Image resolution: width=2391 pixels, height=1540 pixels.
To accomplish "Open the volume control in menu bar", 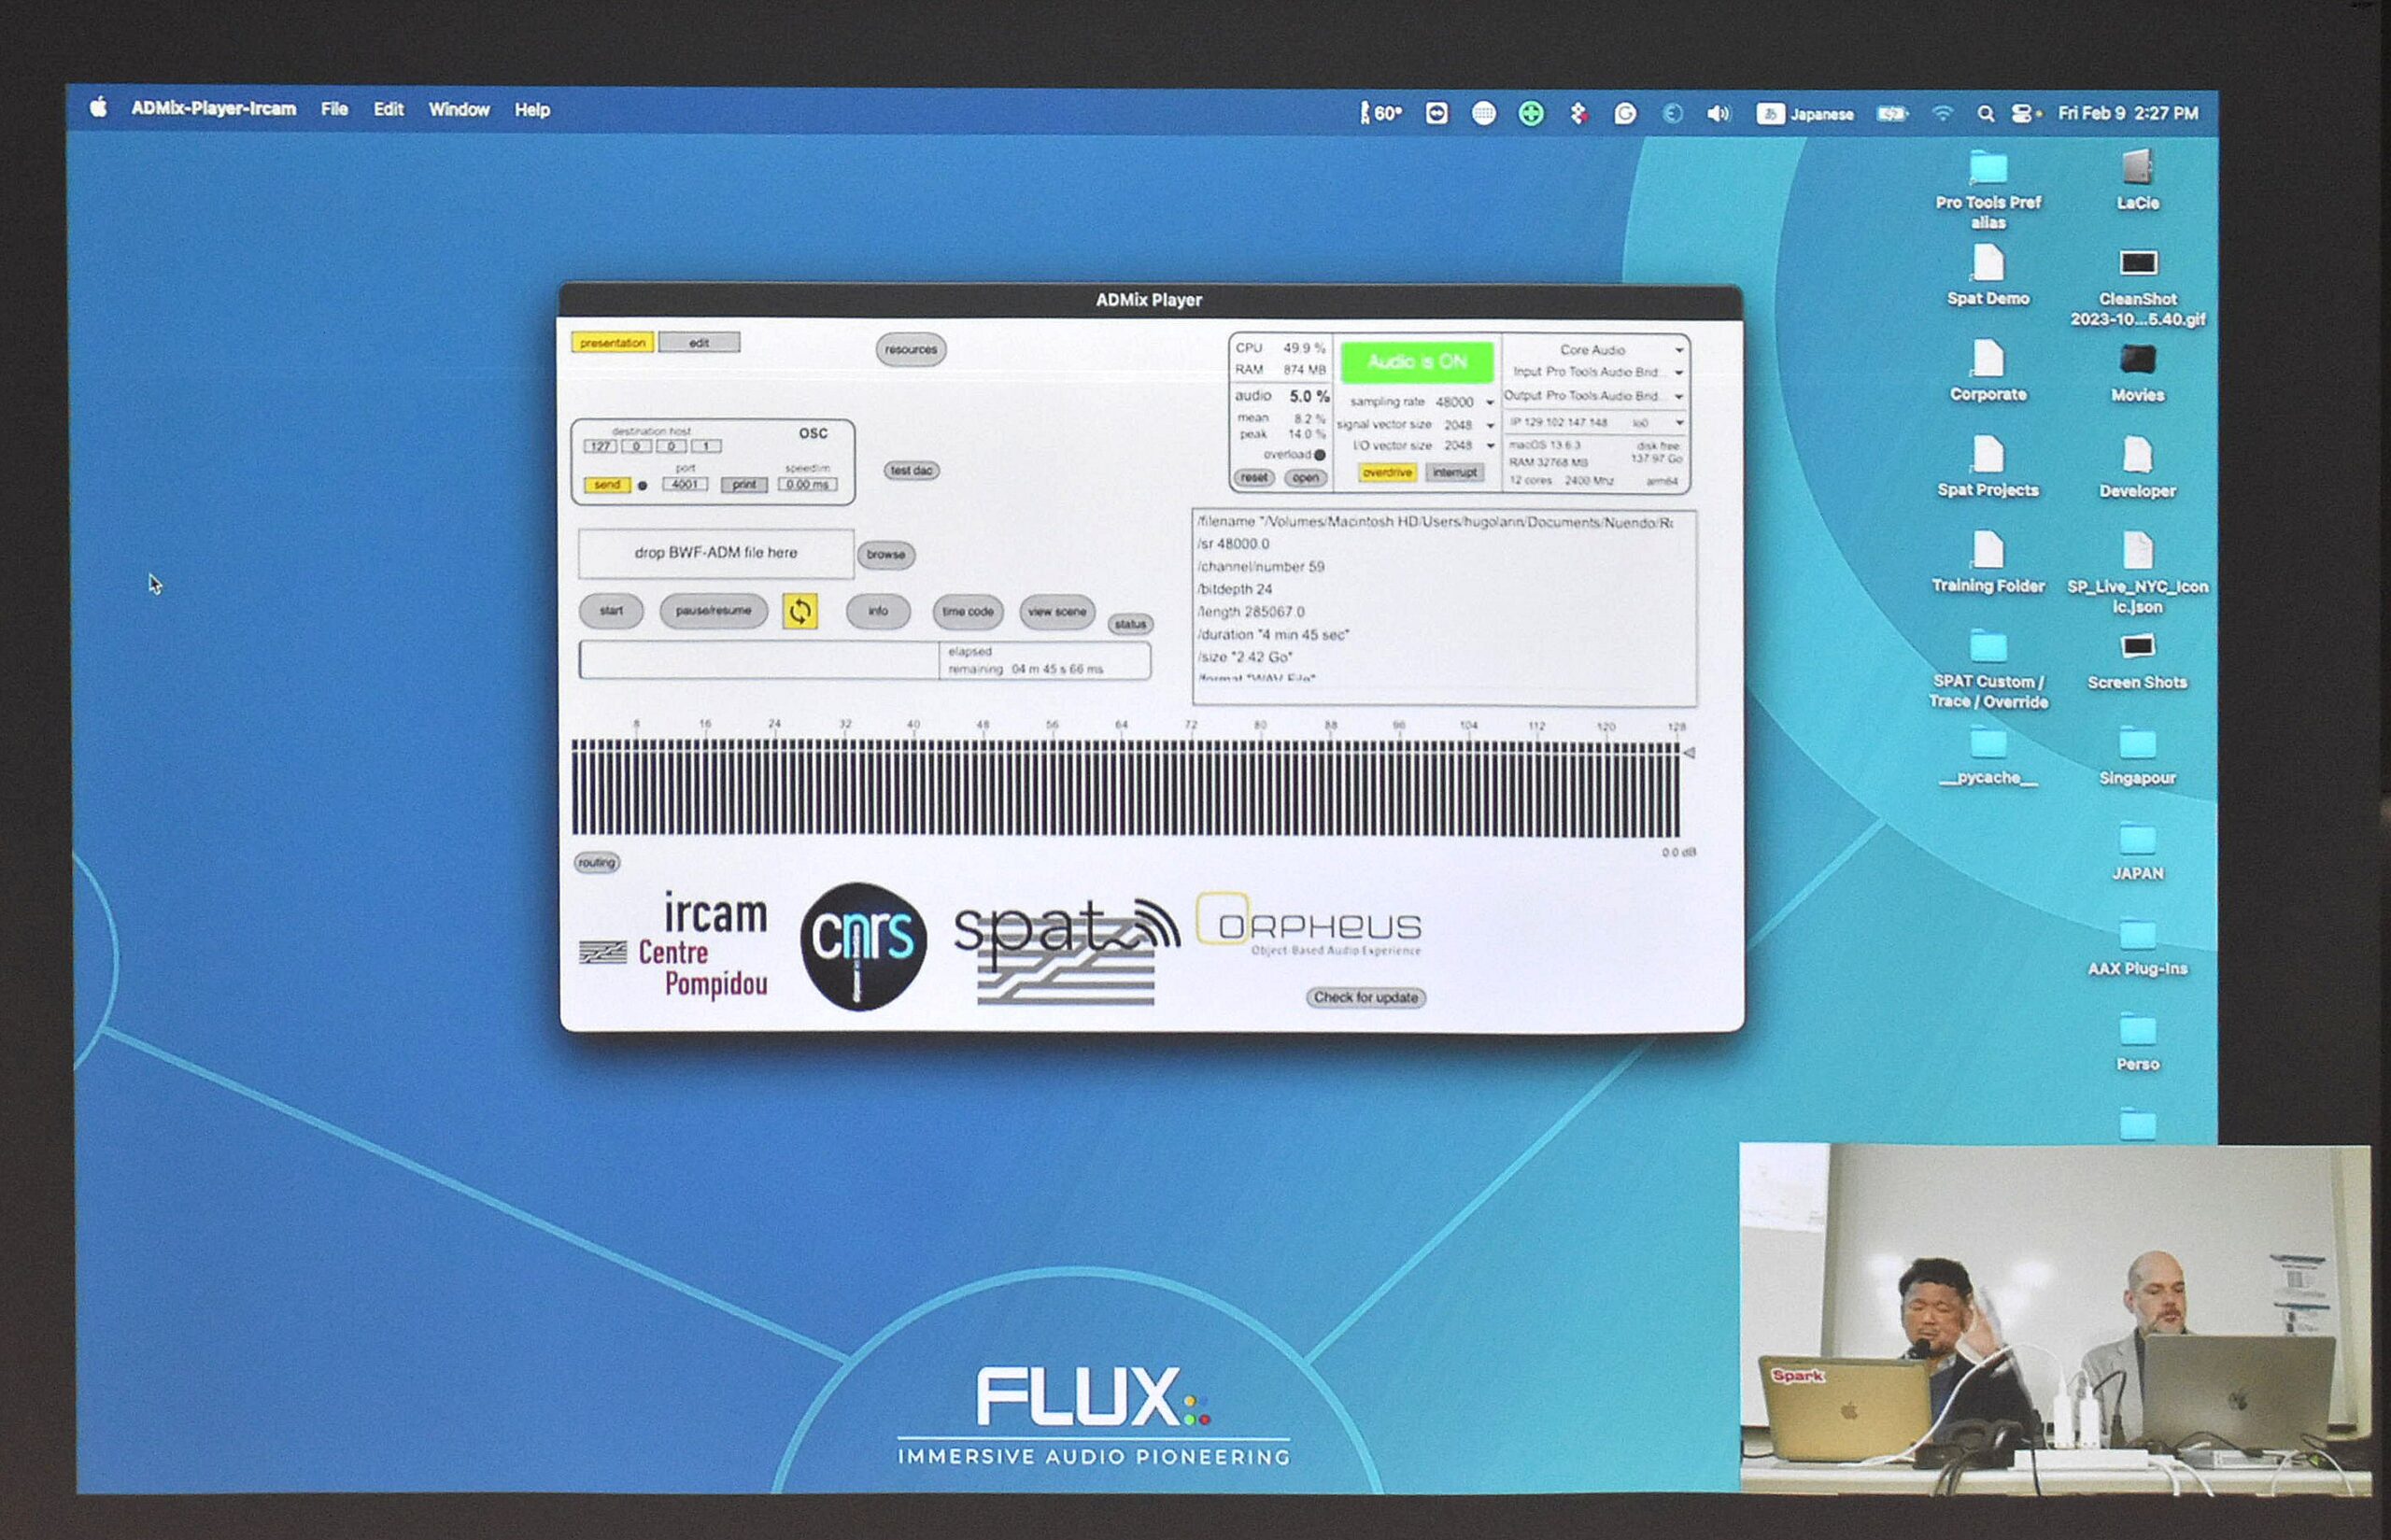I will tap(1718, 113).
